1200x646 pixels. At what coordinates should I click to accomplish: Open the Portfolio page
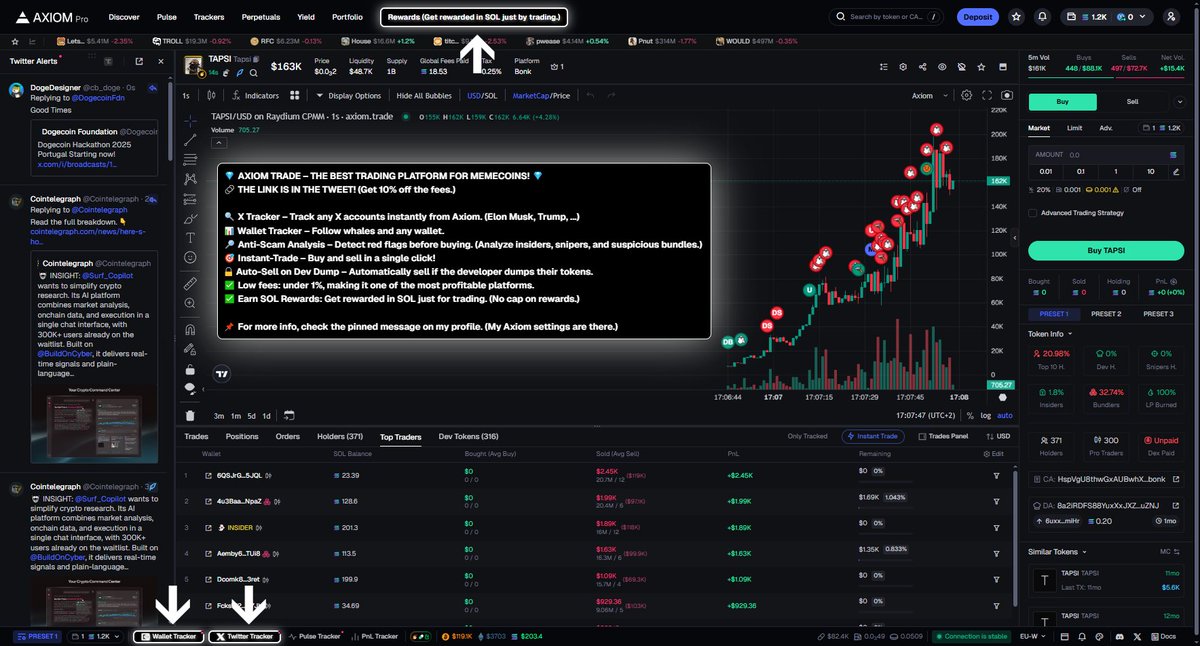coord(347,17)
